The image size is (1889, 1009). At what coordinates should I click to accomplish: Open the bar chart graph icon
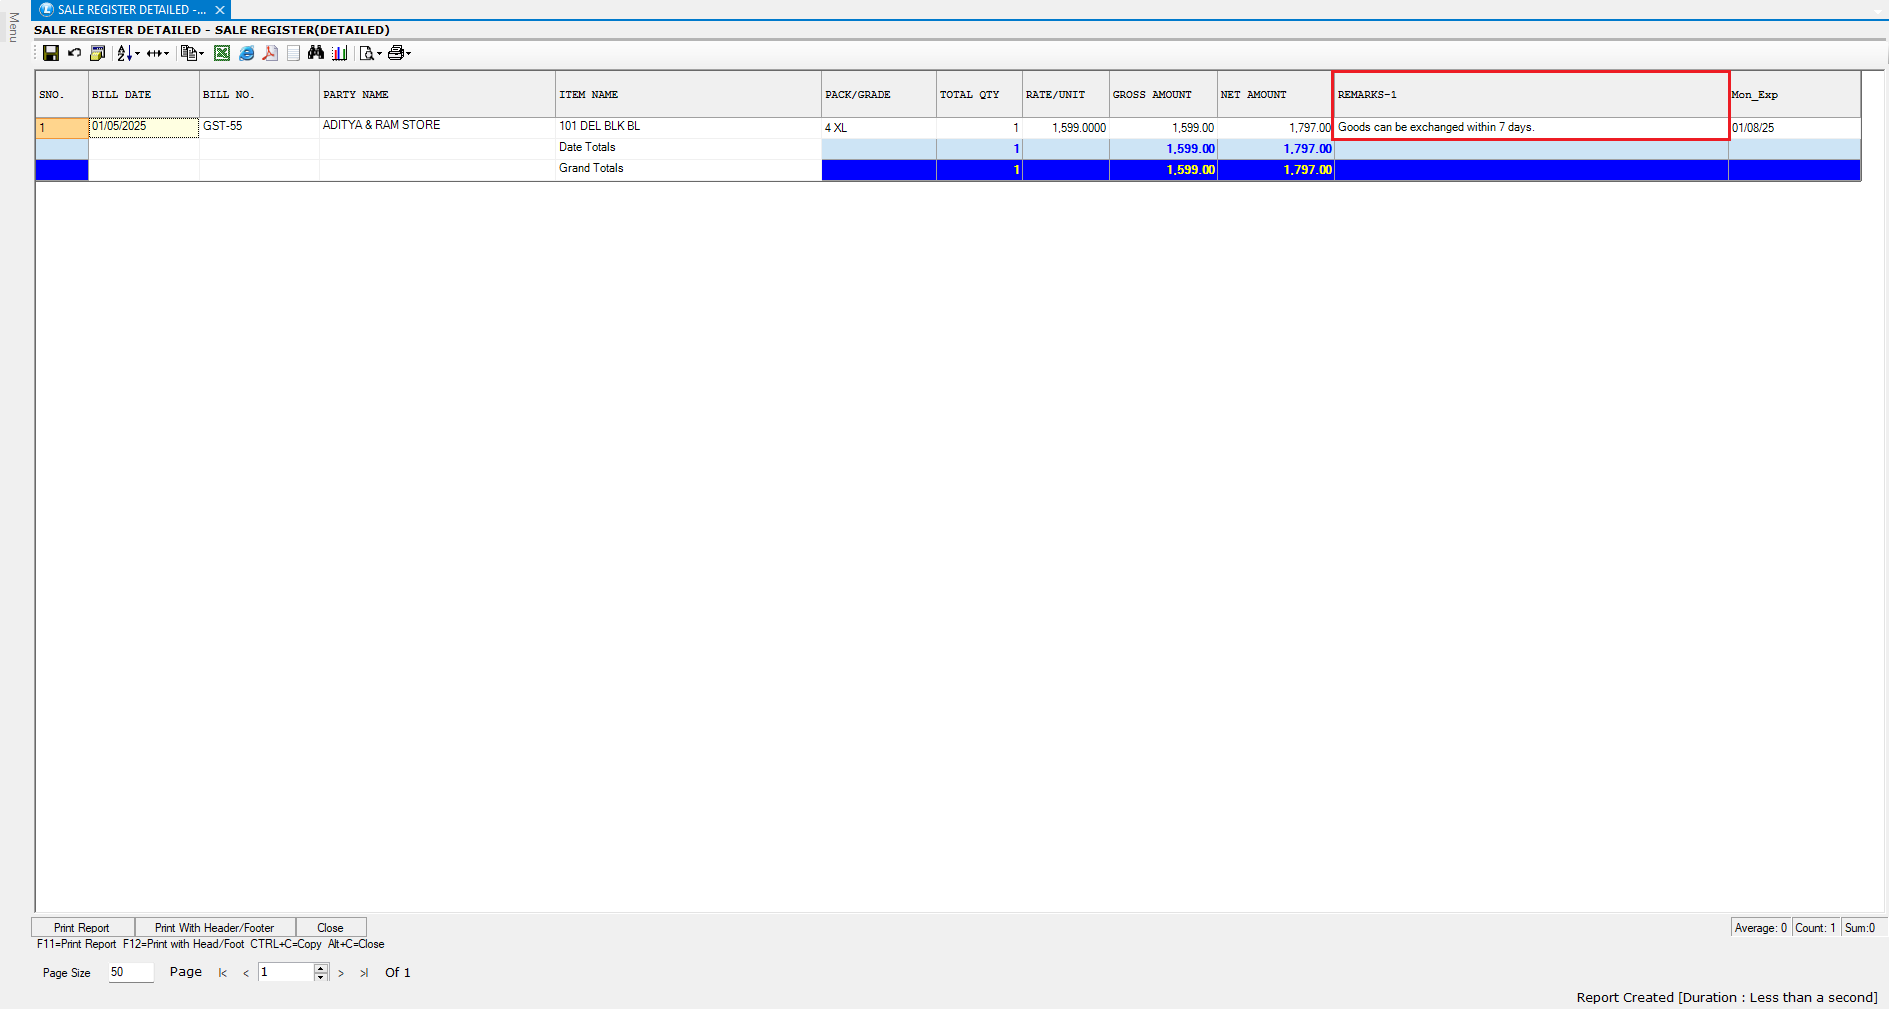tap(340, 53)
